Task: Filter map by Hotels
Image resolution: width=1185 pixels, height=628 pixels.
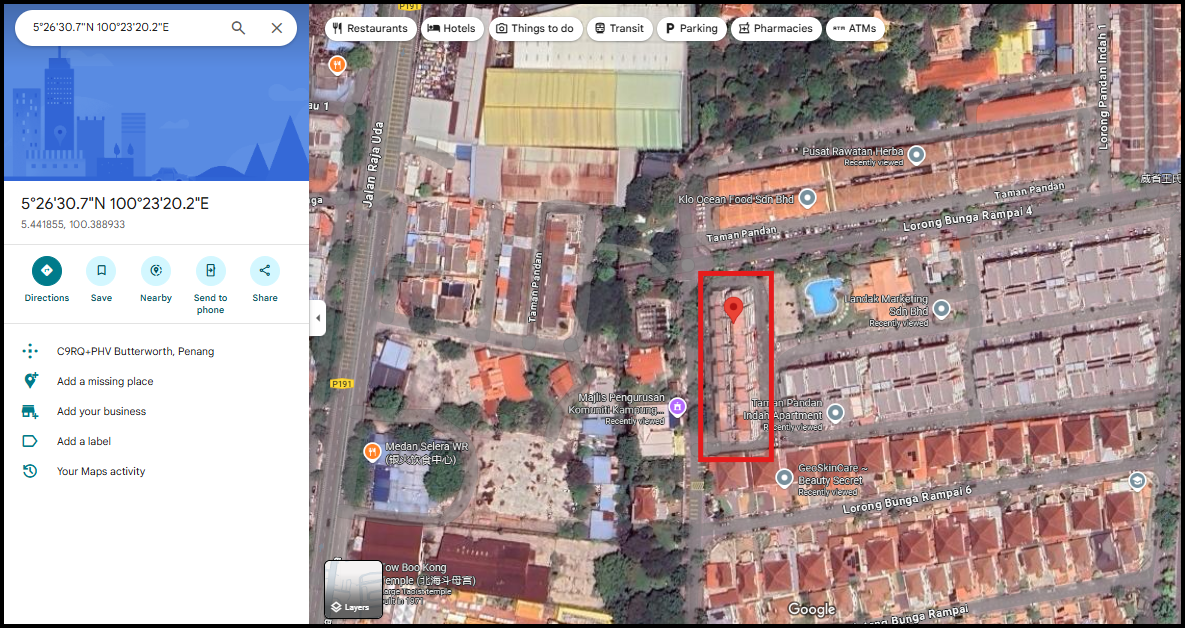Action: 451,29
